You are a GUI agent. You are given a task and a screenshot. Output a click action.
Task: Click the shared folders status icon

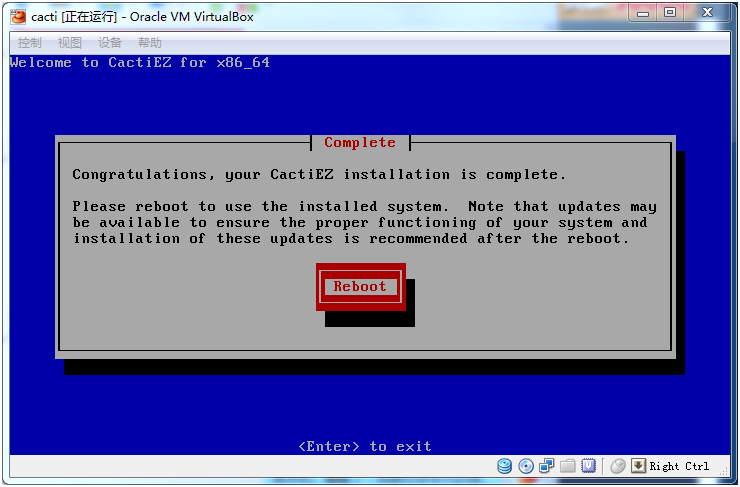pos(568,466)
